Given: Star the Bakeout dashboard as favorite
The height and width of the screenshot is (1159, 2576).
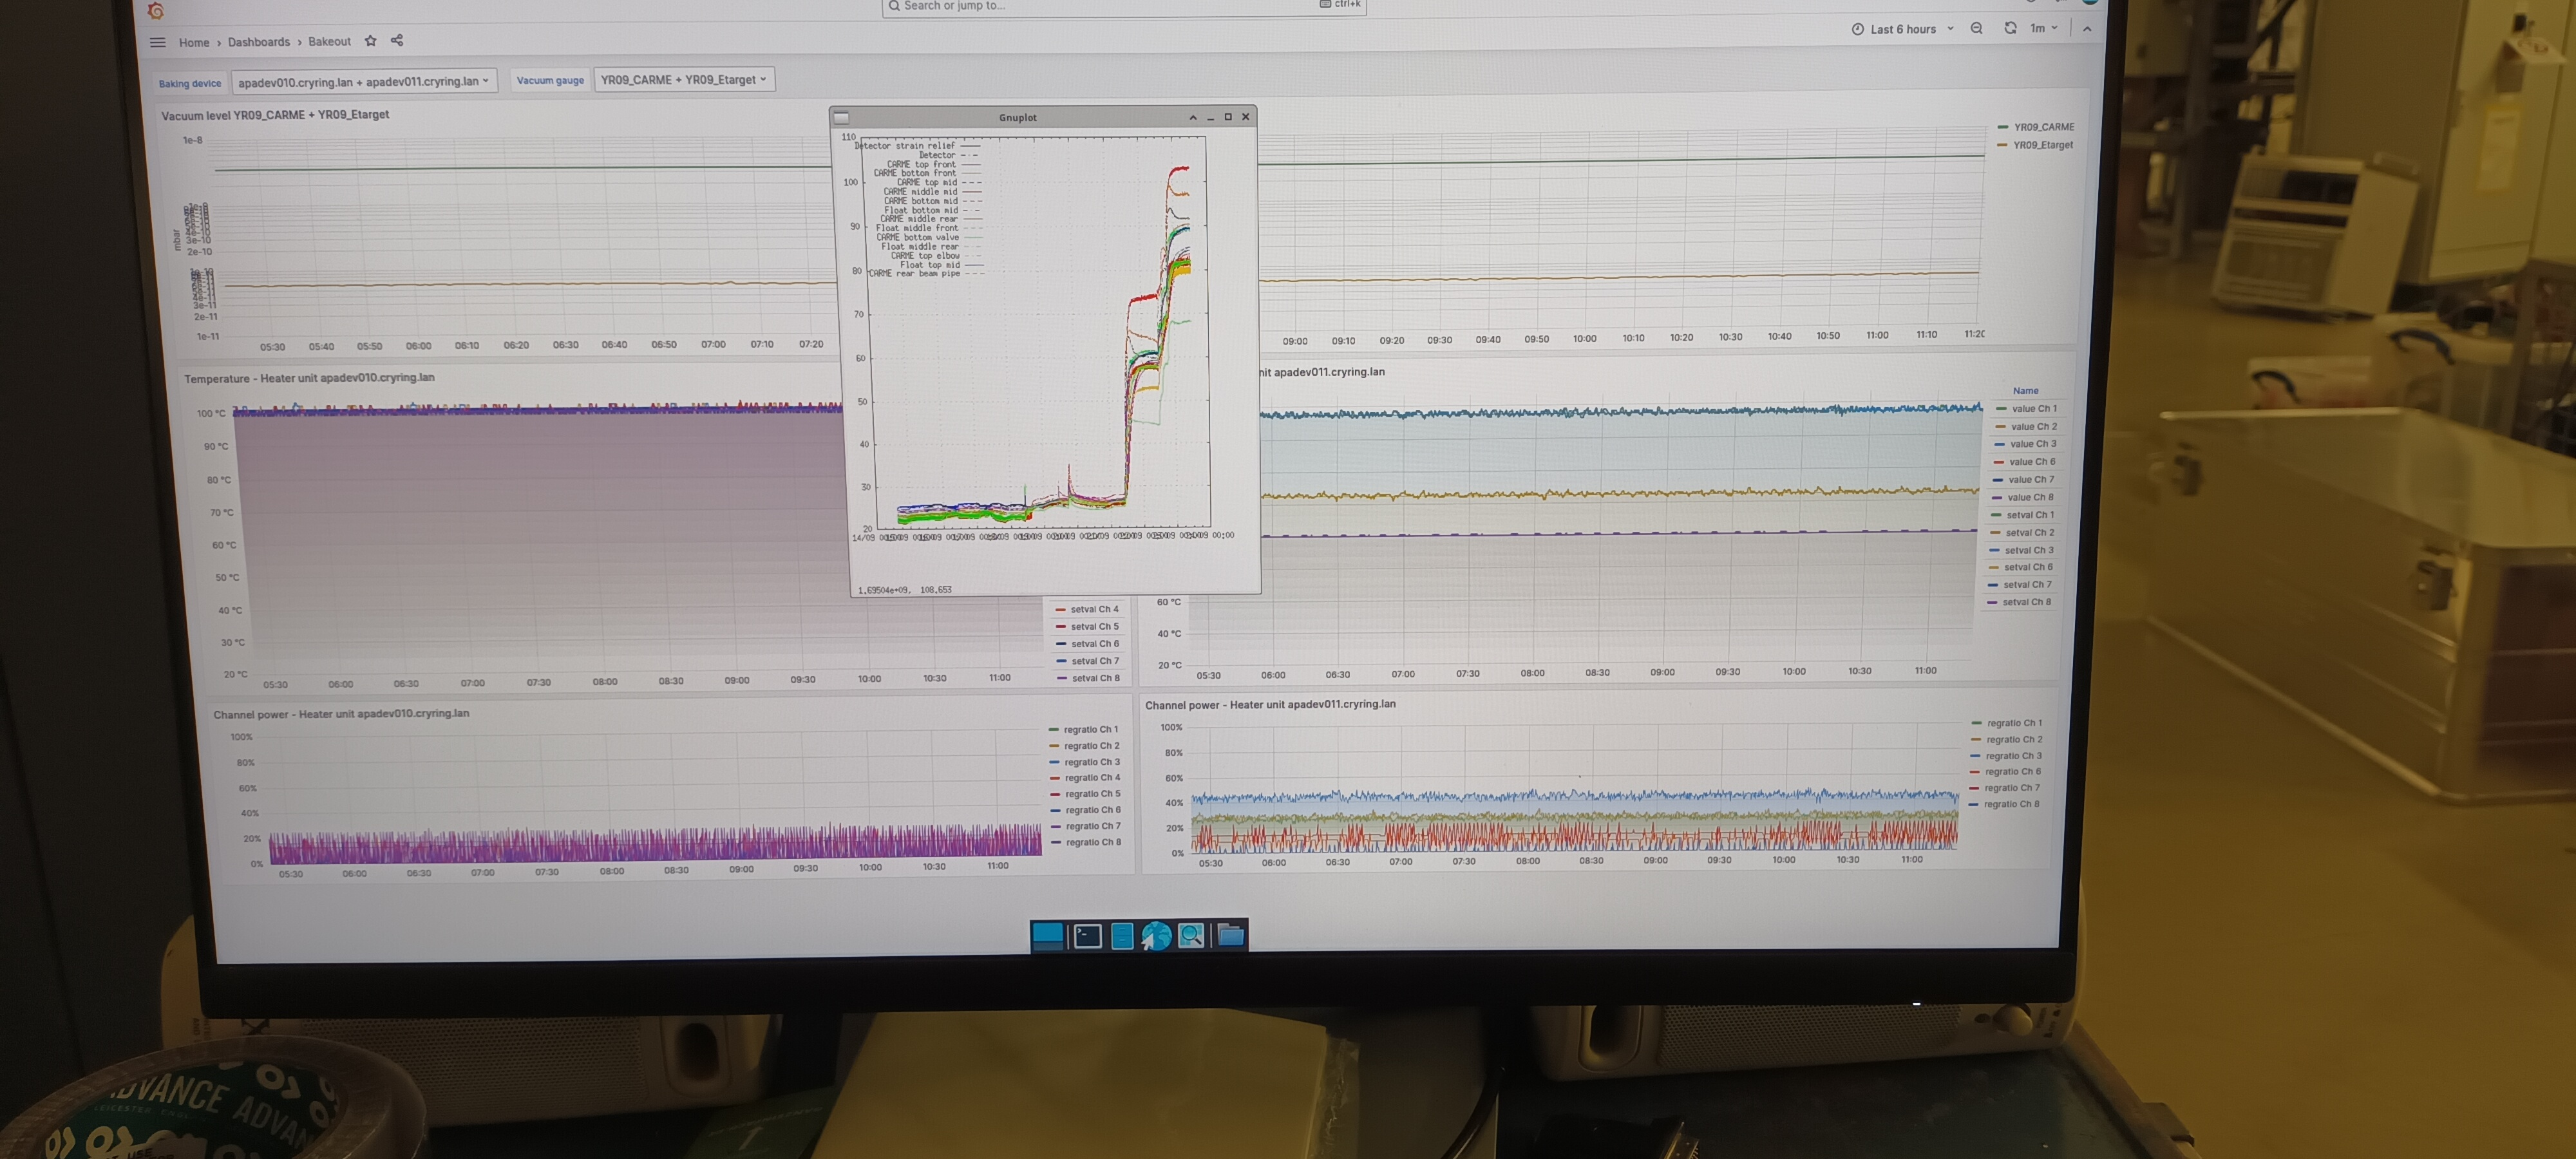Looking at the screenshot, I should pos(371,41).
